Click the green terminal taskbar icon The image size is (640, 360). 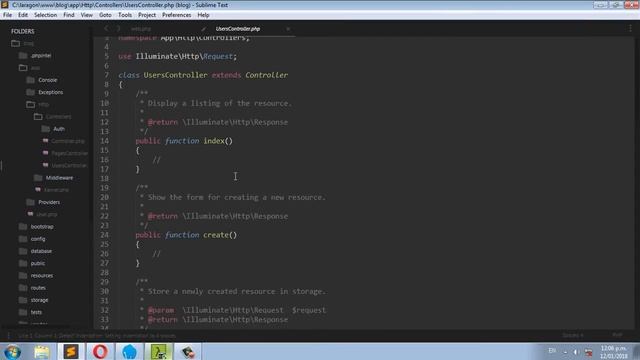pyautogui.click(x=159, y=352)
